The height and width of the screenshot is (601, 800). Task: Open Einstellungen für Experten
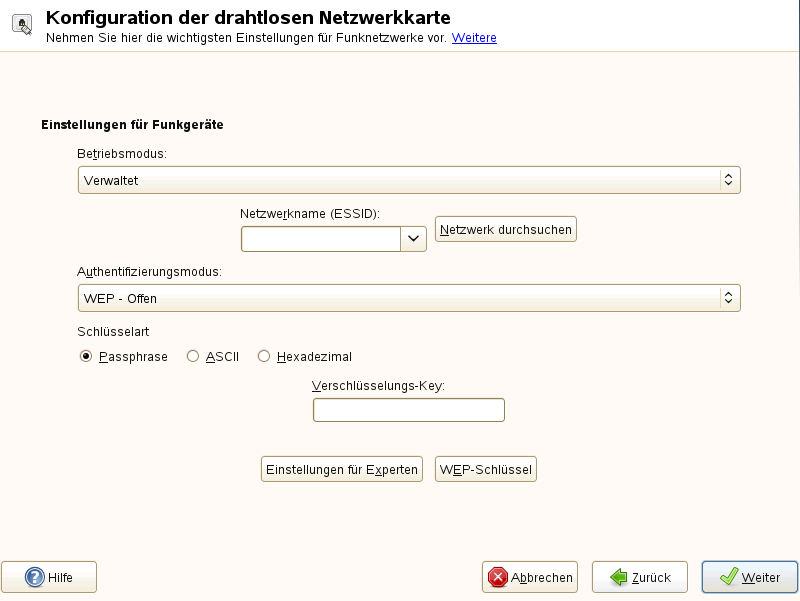341,469
